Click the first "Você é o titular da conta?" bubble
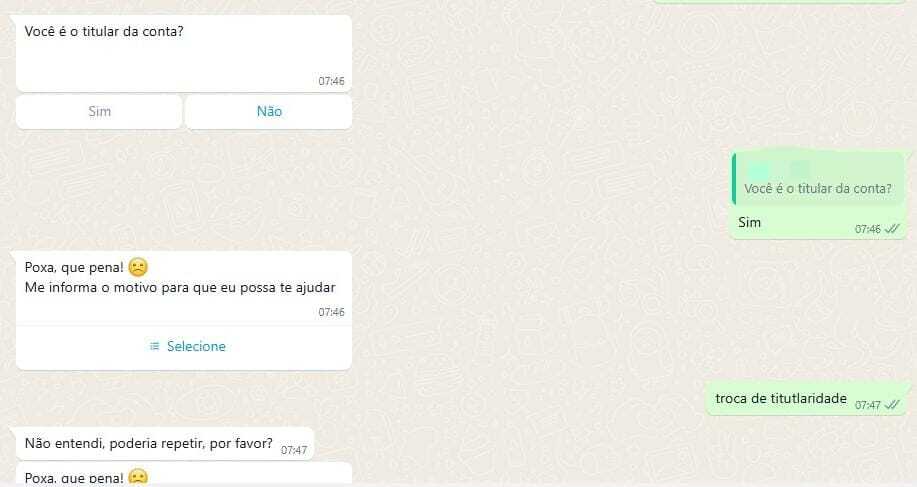 click(x=184, y=53)
